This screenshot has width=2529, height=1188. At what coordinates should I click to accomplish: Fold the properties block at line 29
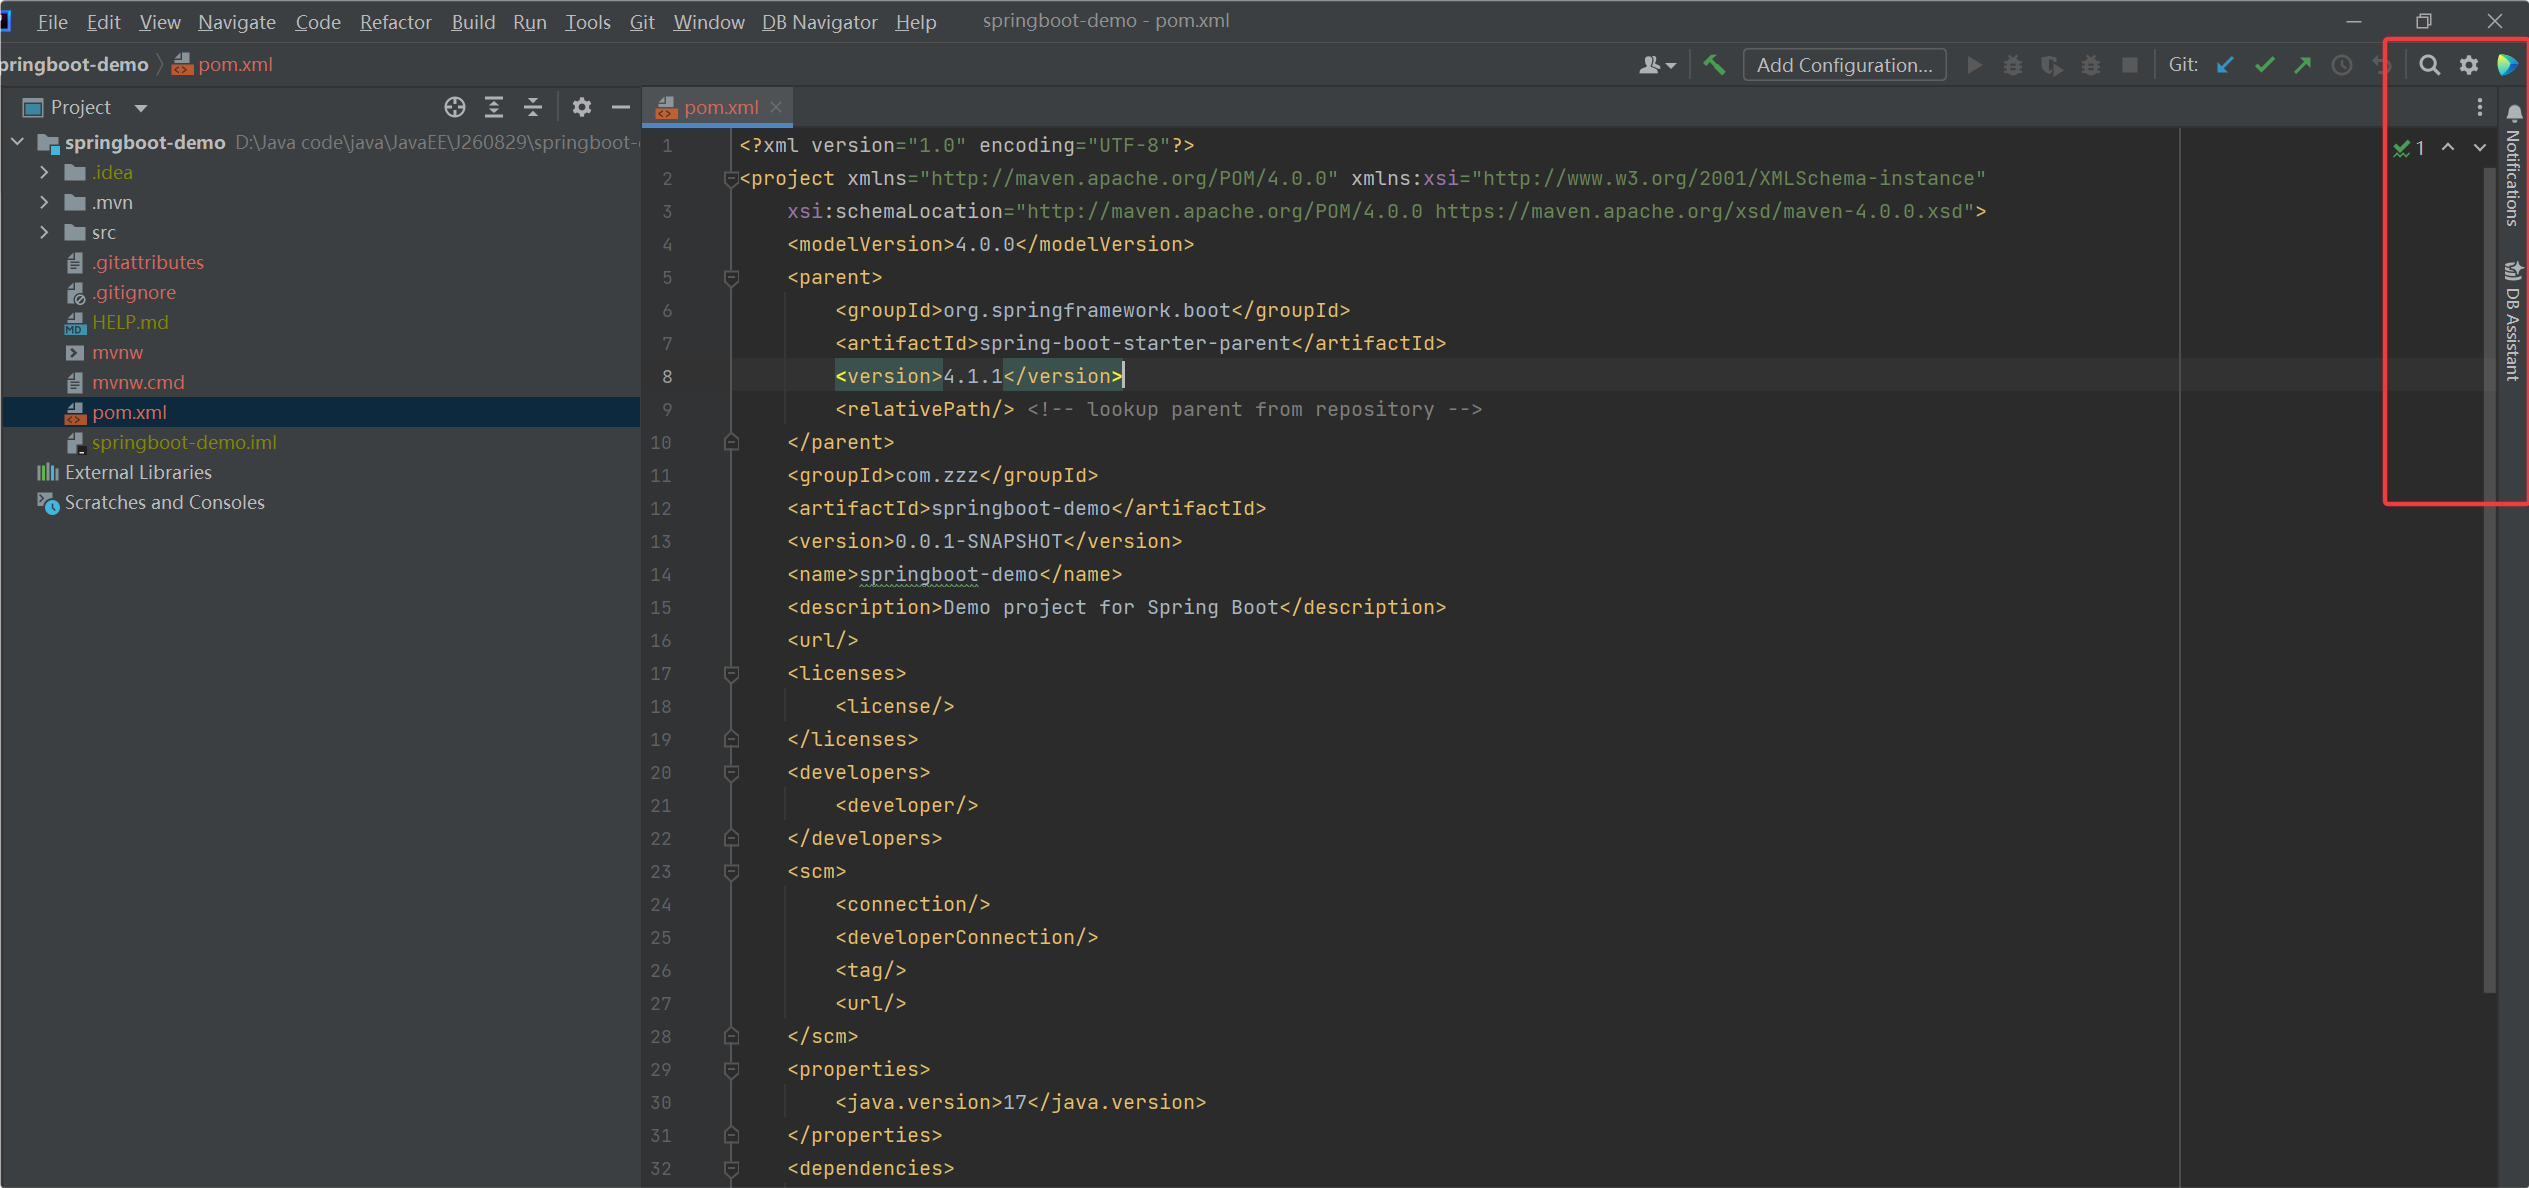[731, 1070]
